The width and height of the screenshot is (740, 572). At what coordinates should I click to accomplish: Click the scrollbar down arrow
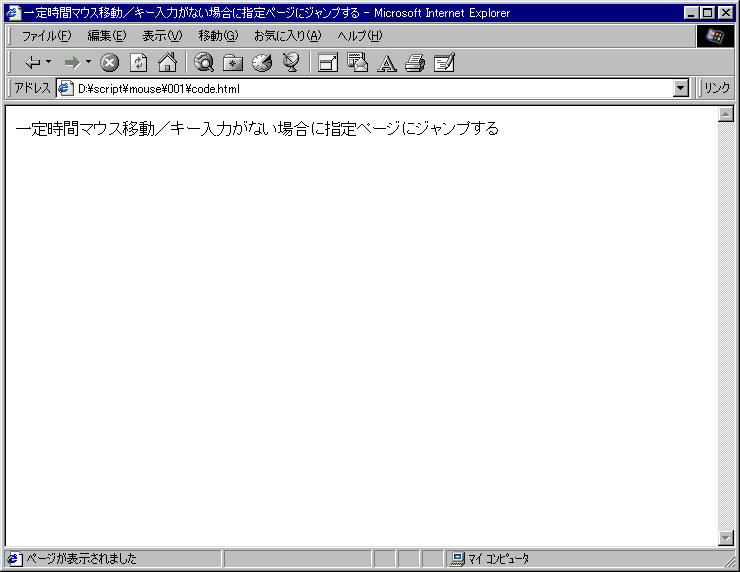click(726, 538)
